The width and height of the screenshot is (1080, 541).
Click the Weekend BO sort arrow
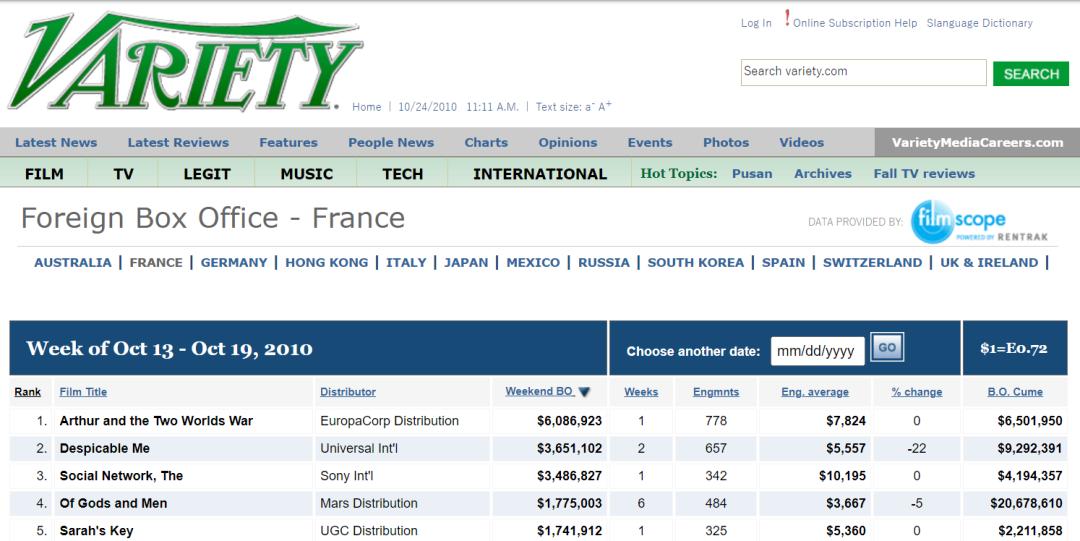click(x=584, y=392)
